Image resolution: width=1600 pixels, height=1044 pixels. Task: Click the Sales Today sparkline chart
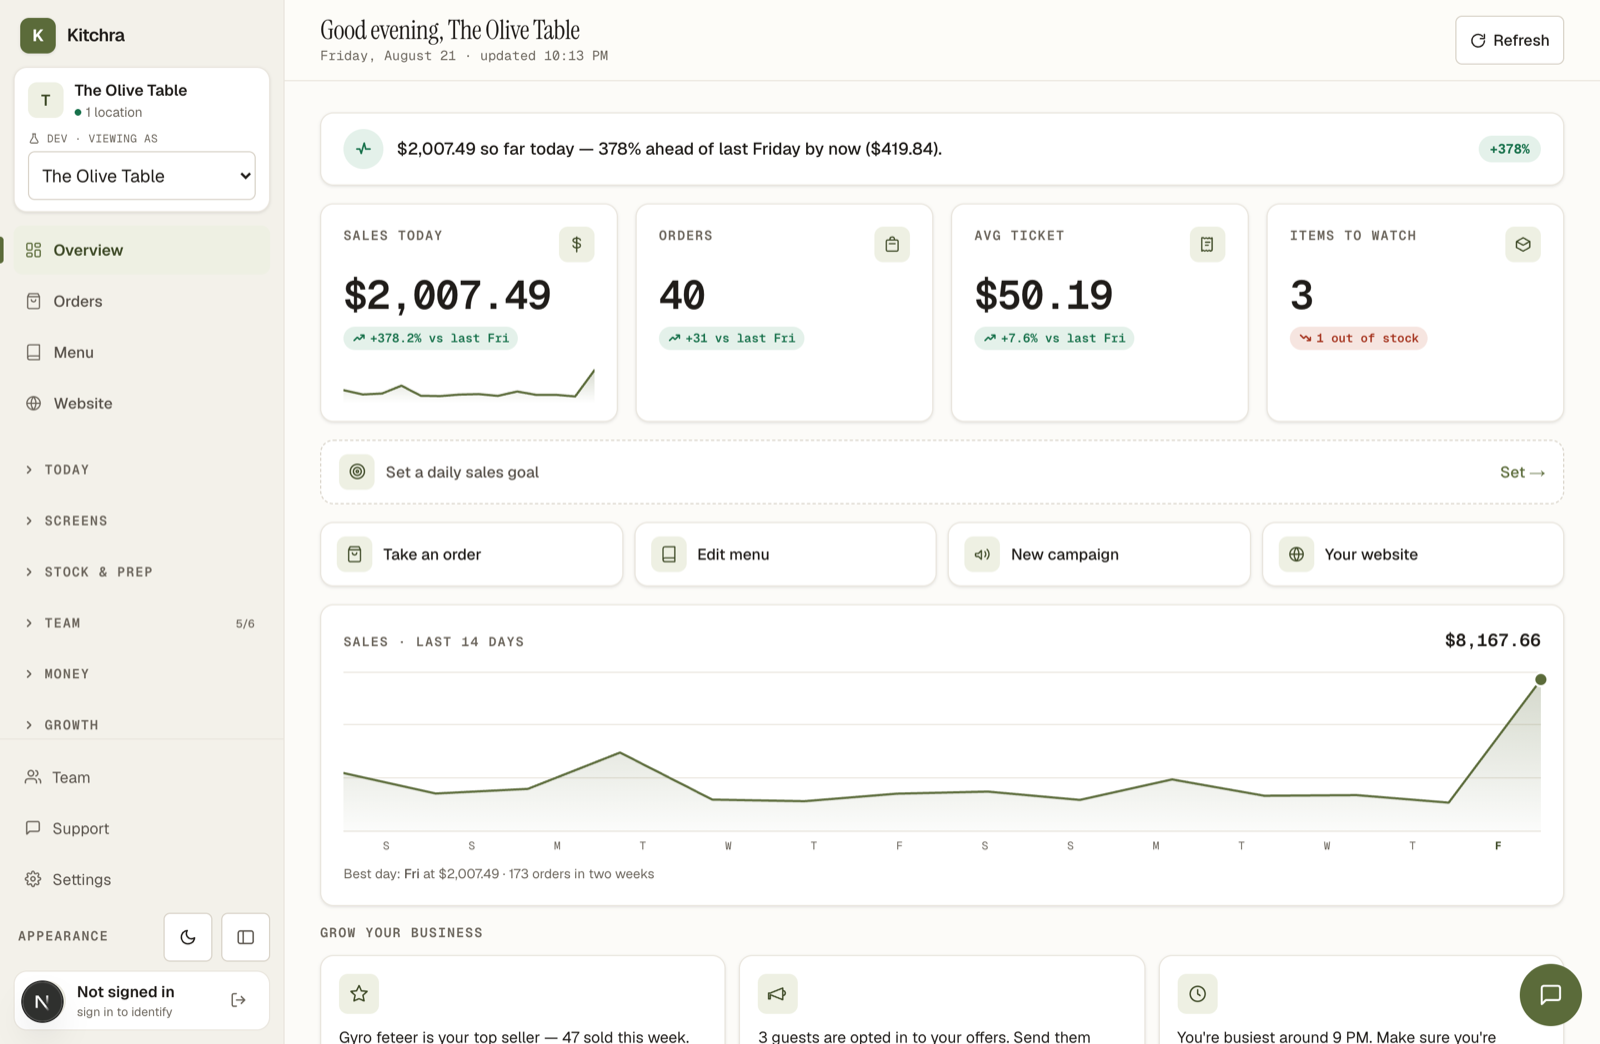click(x=469, y=385)
